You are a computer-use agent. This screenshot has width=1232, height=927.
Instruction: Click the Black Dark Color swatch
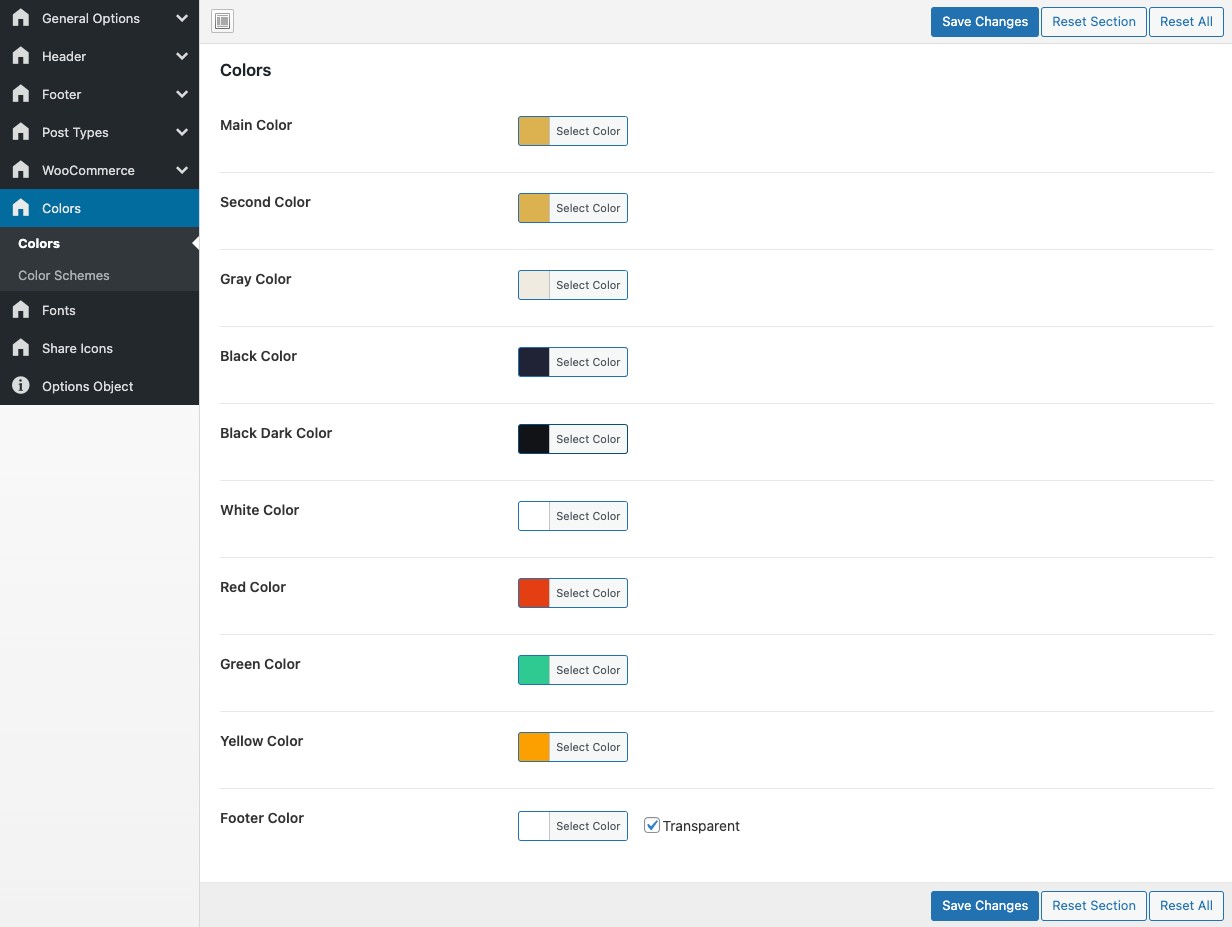[534, 439]
